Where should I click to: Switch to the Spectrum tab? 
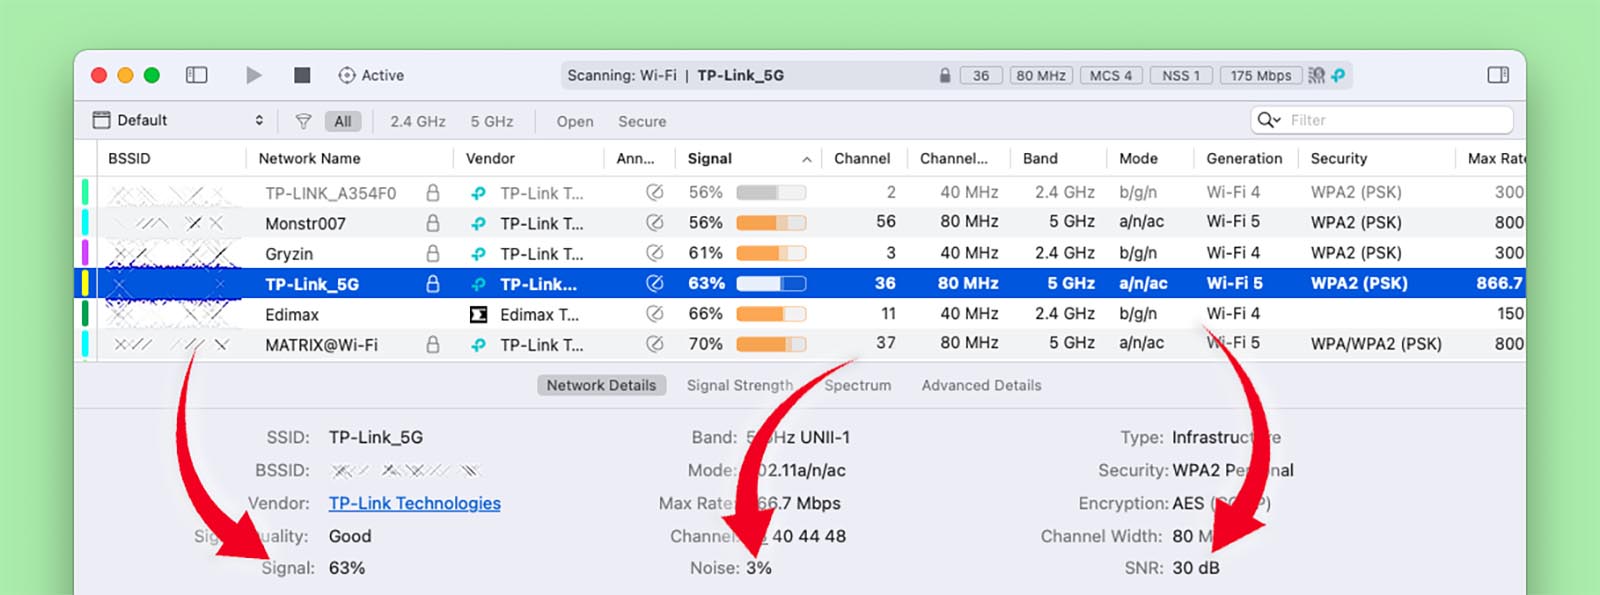[x=857, y=385]
